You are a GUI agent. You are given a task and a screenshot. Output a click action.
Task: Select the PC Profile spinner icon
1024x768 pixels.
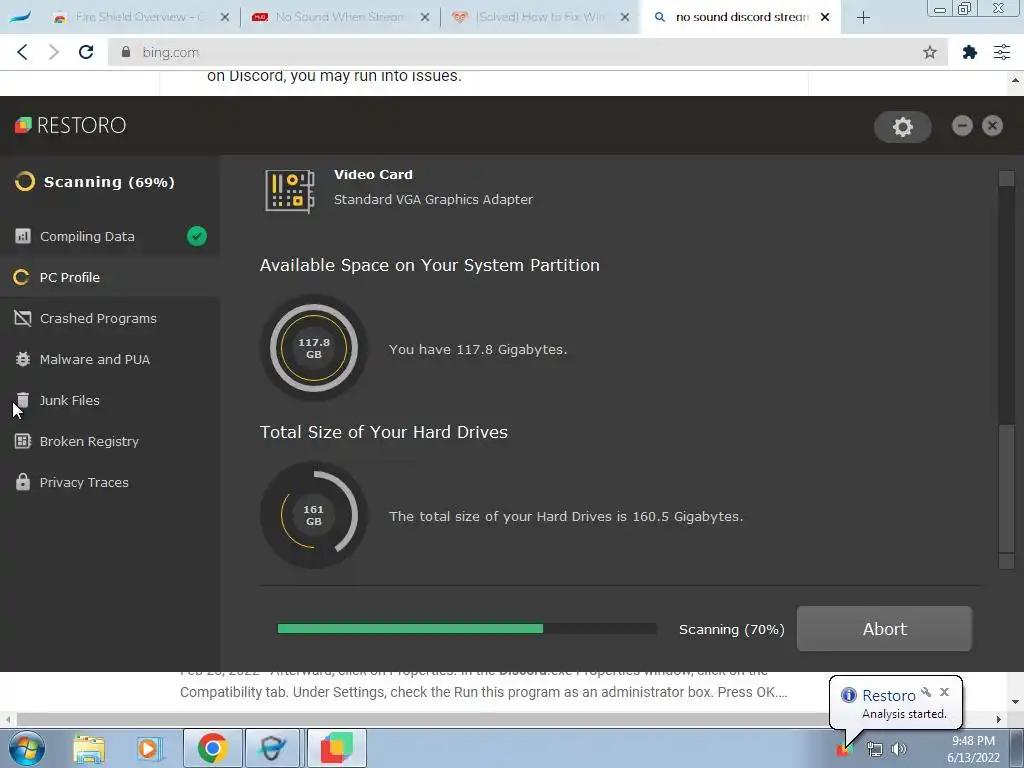[x=22, y=277]
